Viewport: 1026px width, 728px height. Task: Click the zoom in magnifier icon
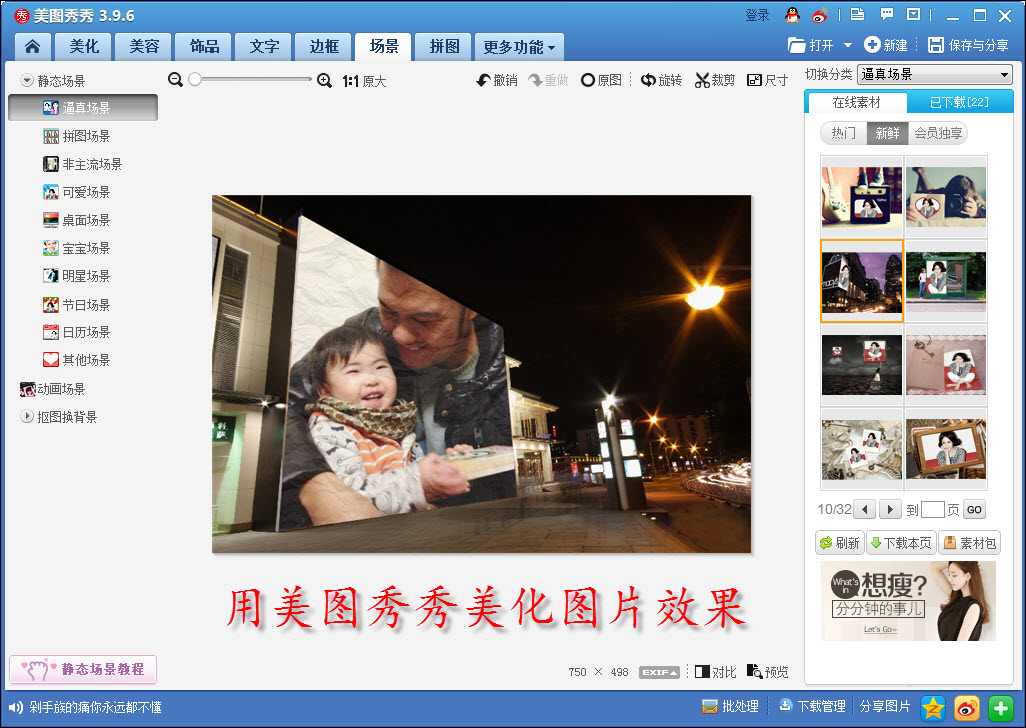[325, 80]
